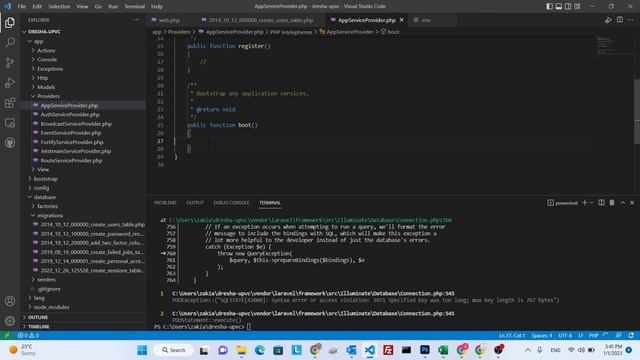This screenshot has height=360, width=640.
Task: Collapse the Providers folder
Action: coord(47,96)
